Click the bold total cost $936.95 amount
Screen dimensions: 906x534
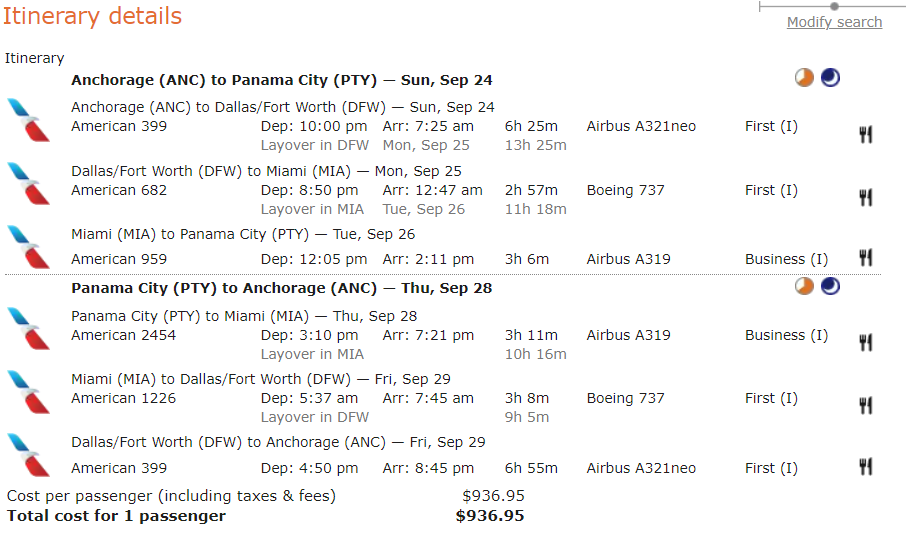click(x=490, y=516)
